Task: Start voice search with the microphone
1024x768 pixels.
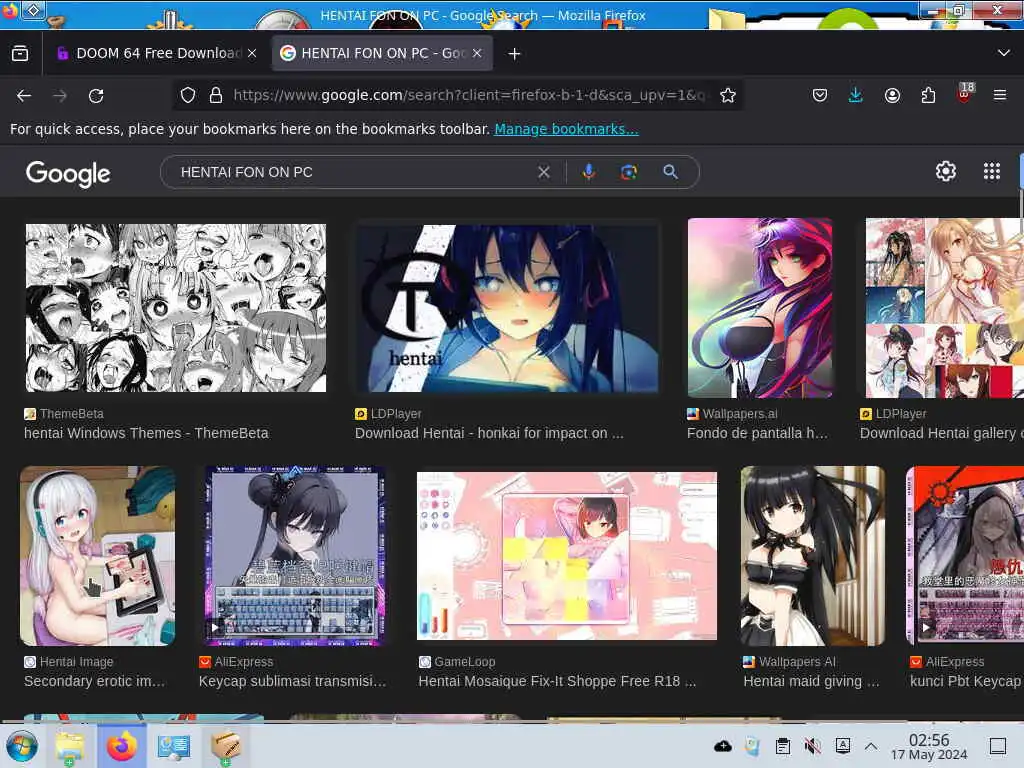Action: click(x=588, y=172)
